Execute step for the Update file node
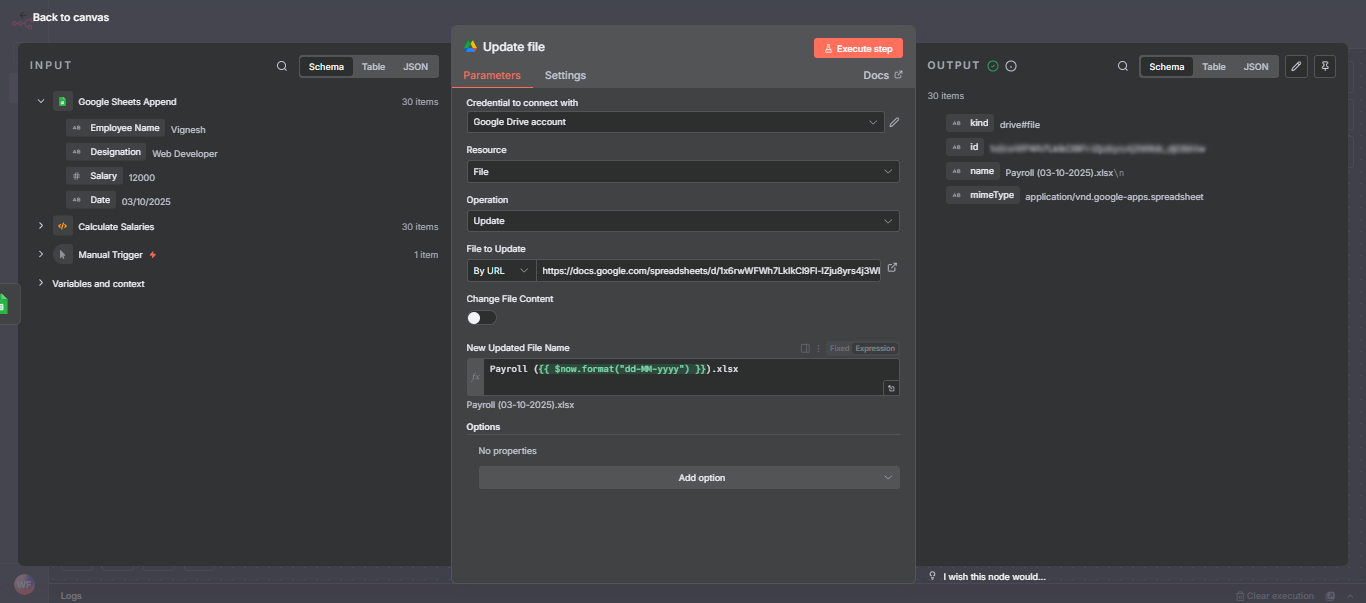This screenshot has width=1366, height=603. coord(857,47)
